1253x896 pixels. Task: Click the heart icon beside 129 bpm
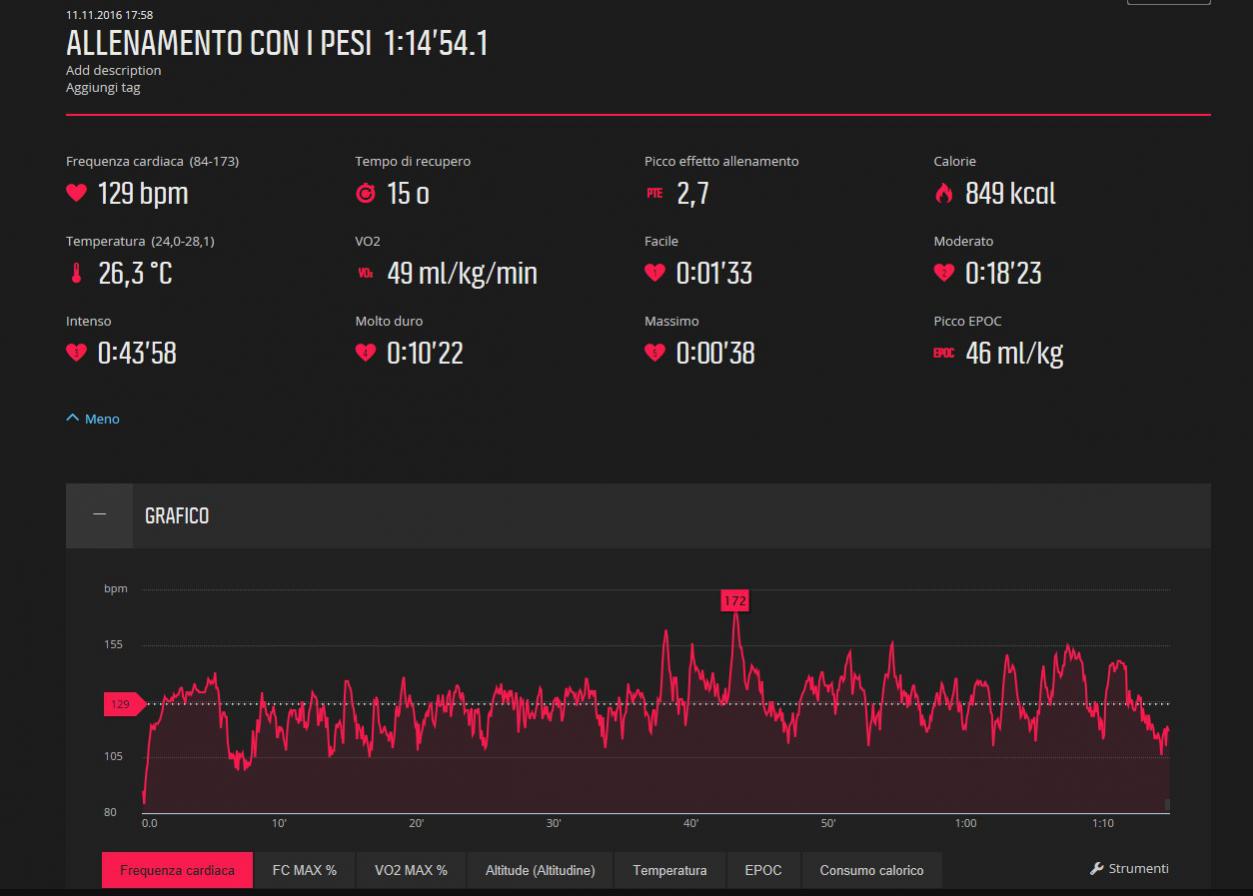pos(76,193)
